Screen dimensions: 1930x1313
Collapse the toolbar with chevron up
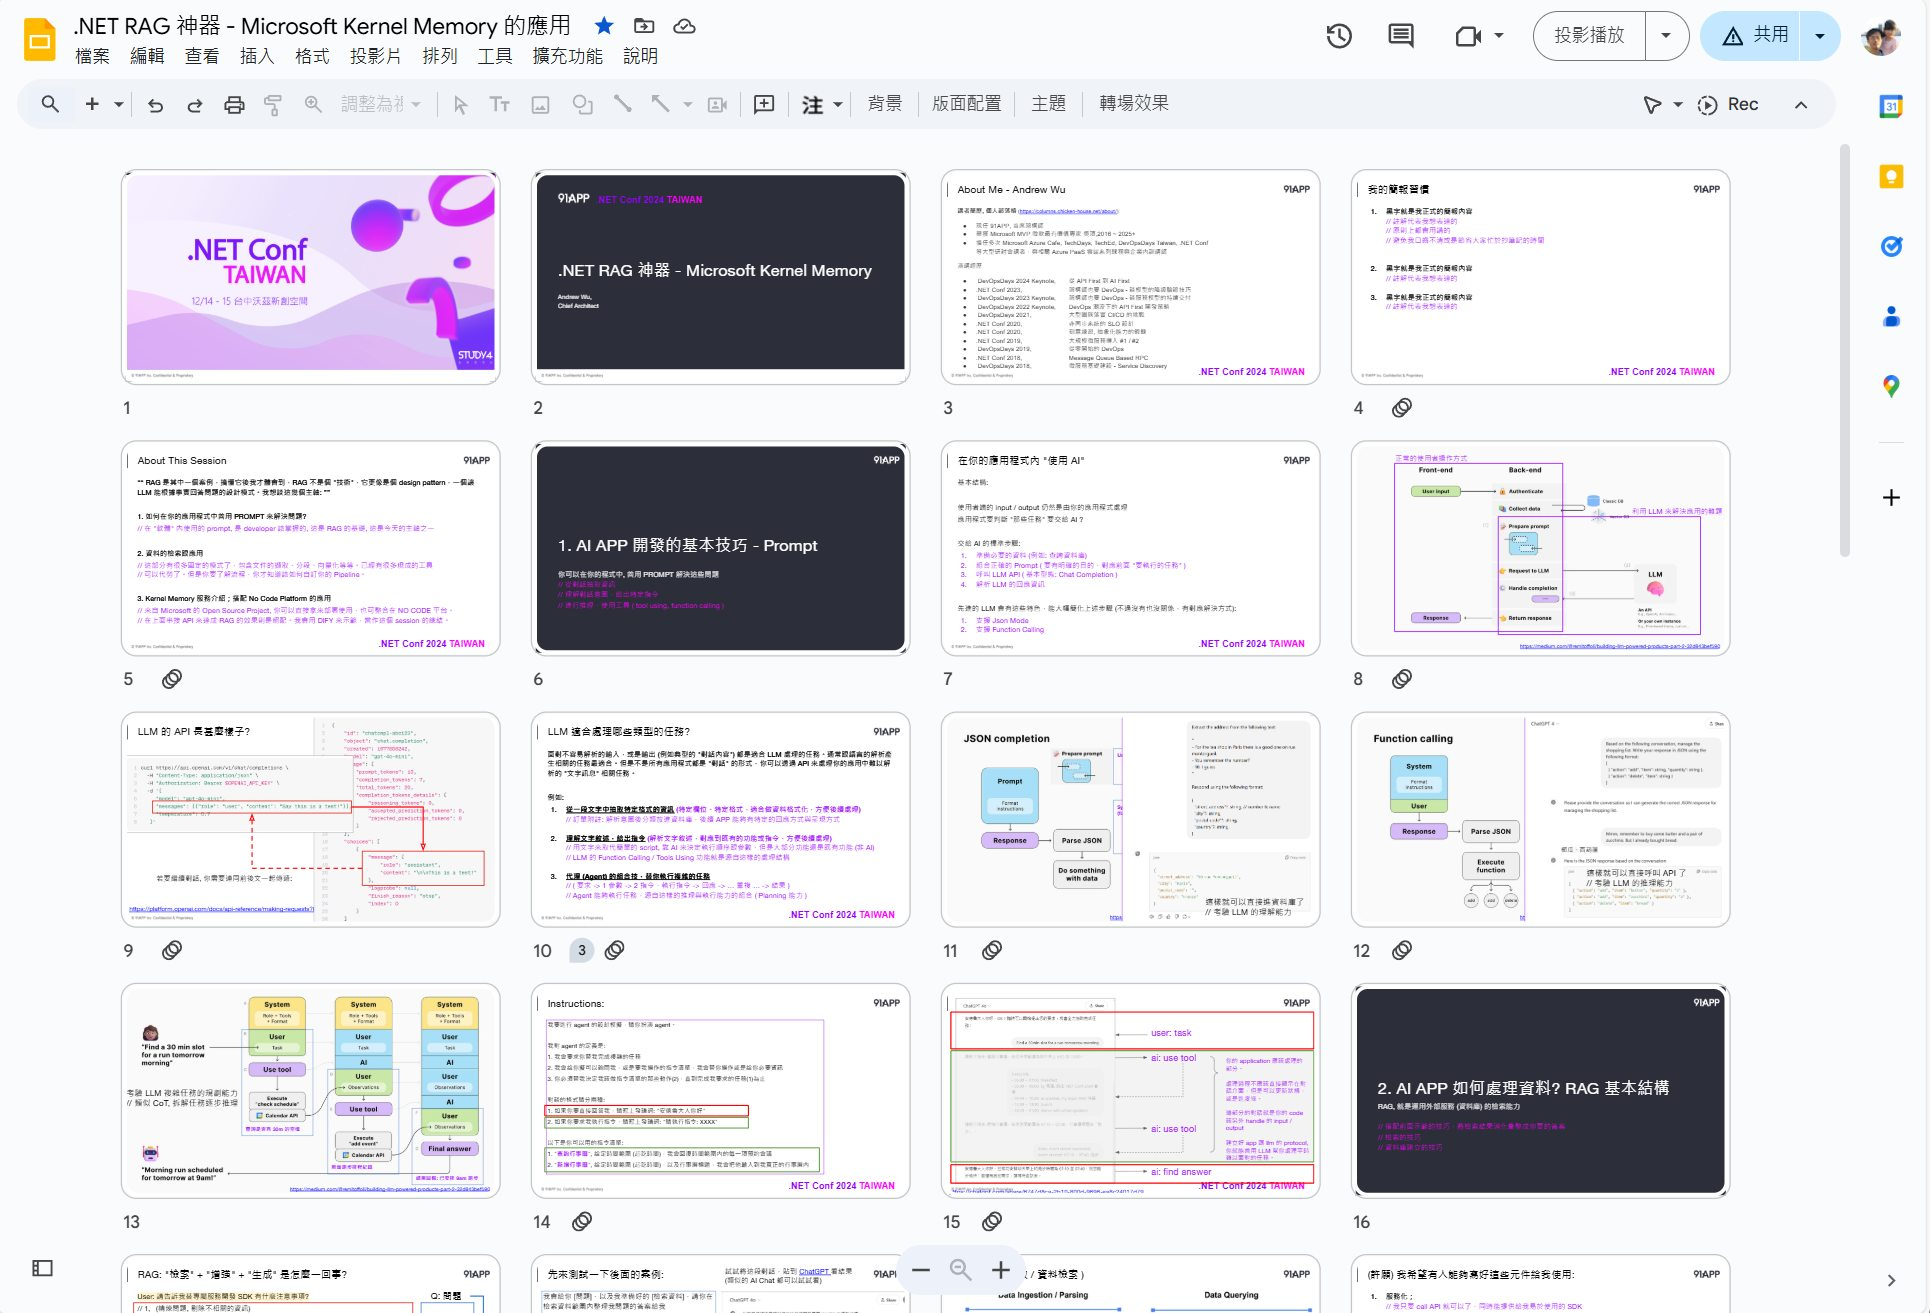point(1801,104)
